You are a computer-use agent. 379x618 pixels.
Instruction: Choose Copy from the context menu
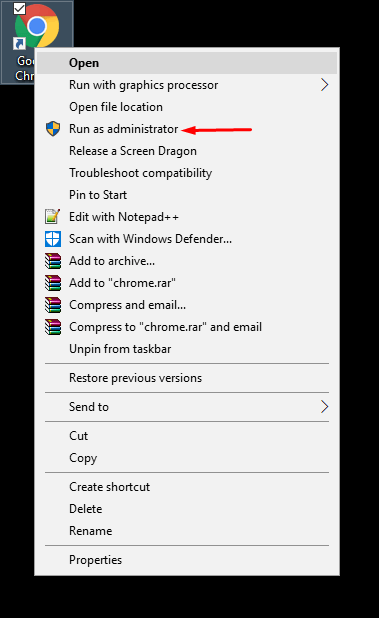click(x=187, y=458)
